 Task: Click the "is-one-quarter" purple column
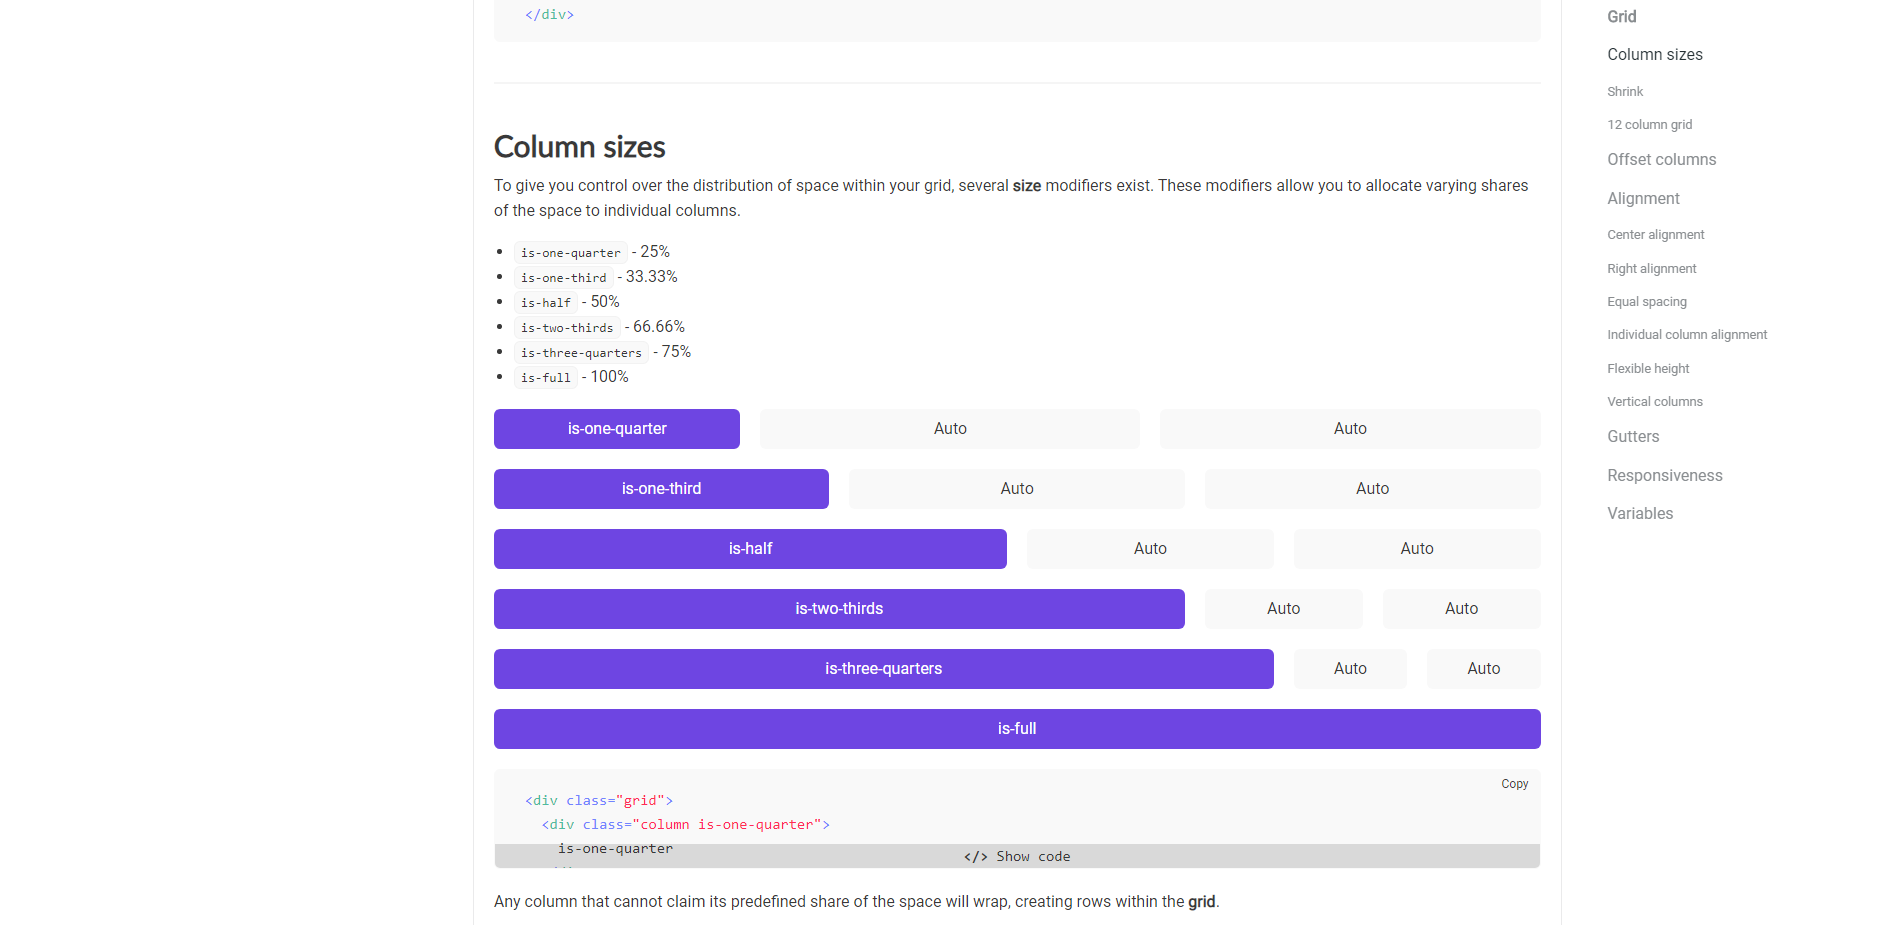point(616,428)
